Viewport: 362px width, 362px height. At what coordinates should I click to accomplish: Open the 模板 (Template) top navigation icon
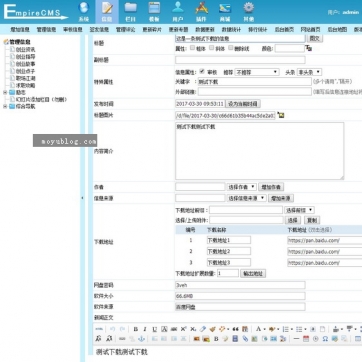click(154, 11)
